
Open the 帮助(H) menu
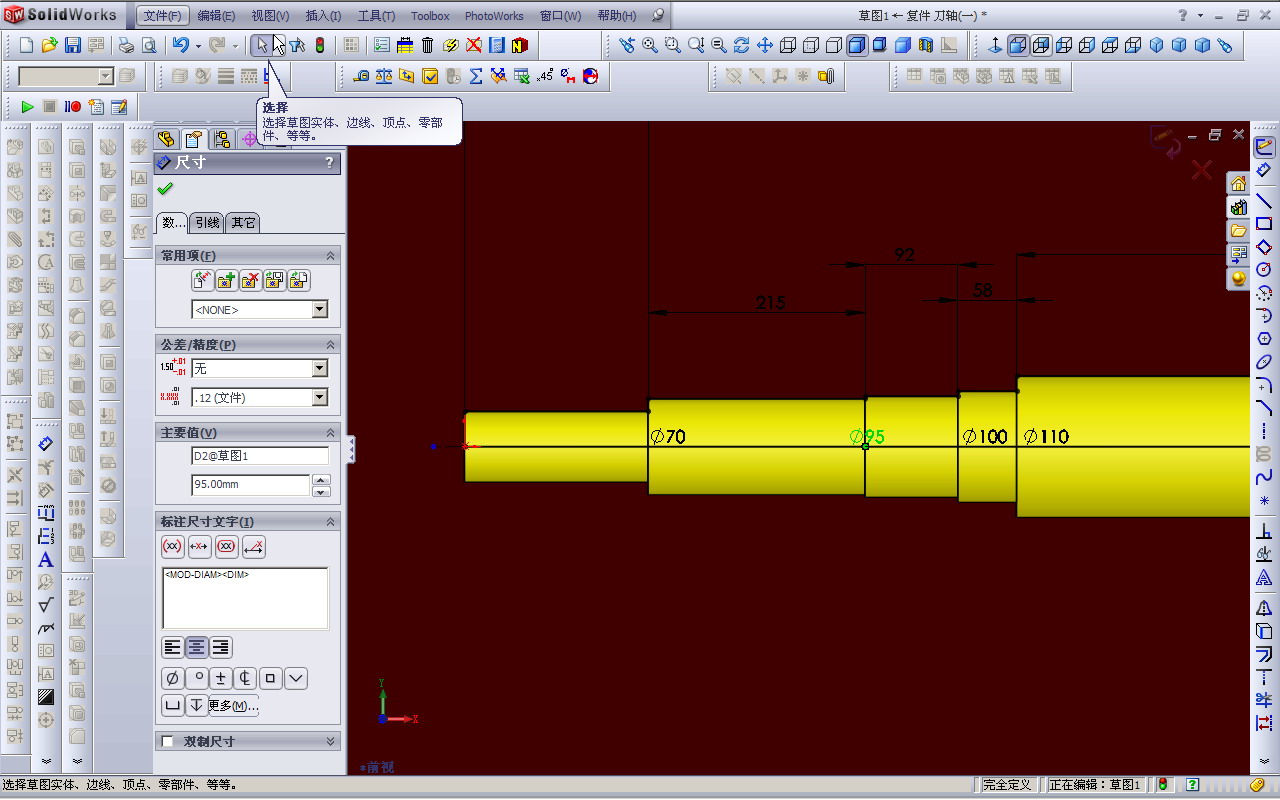616,16
